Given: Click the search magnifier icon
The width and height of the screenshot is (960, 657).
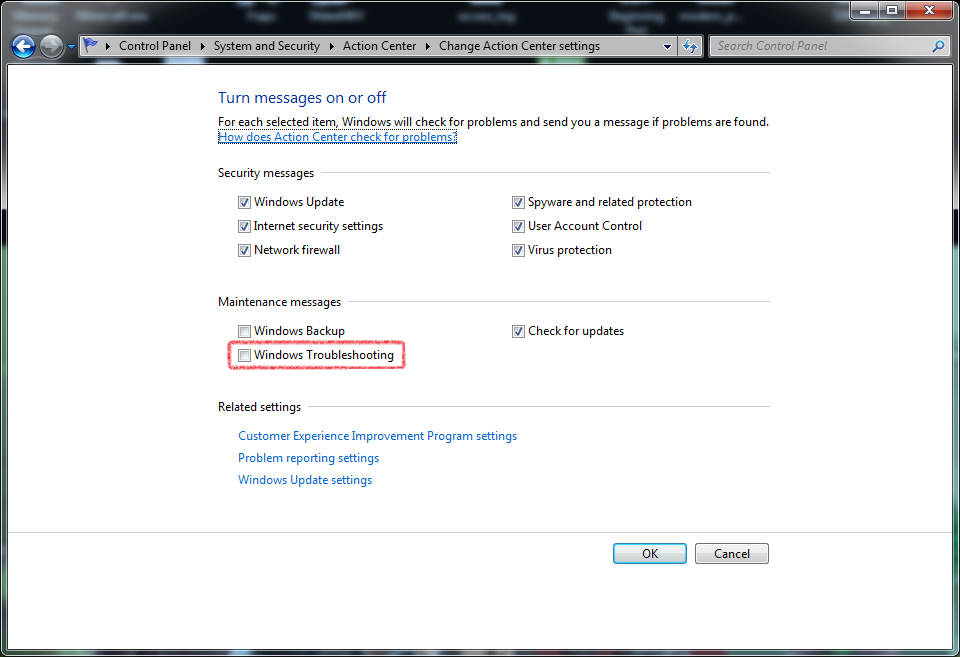Looking at the screenshot, I should 939,46.
